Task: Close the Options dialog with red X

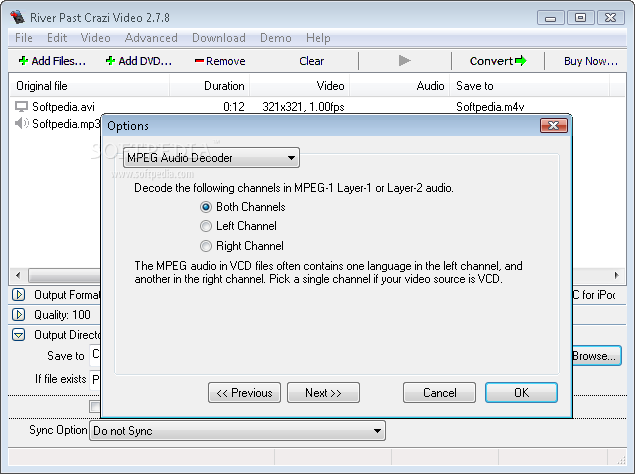Action: point(554,126)
